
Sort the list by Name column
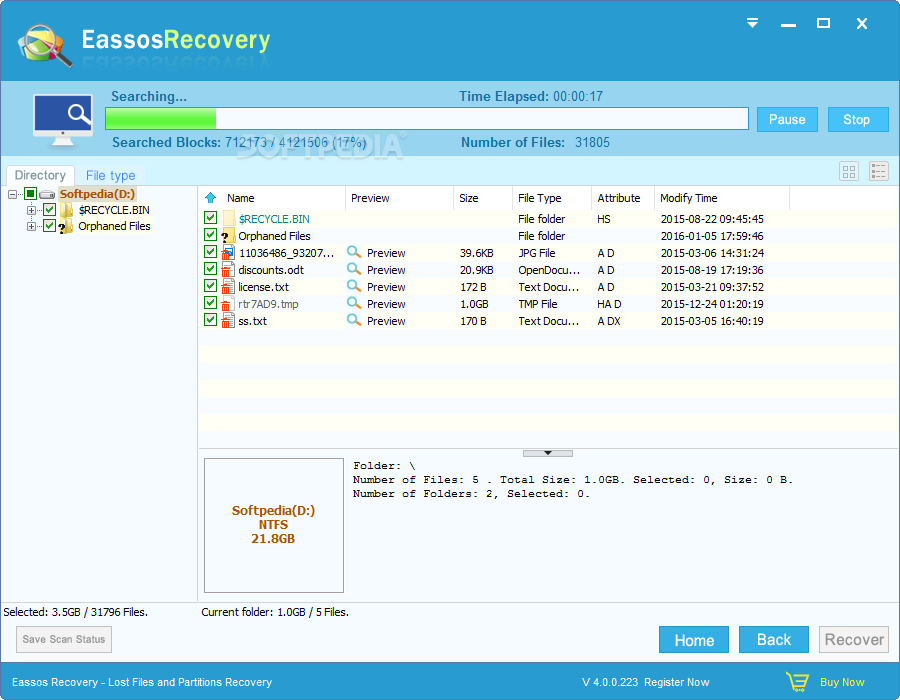point(240,198)
